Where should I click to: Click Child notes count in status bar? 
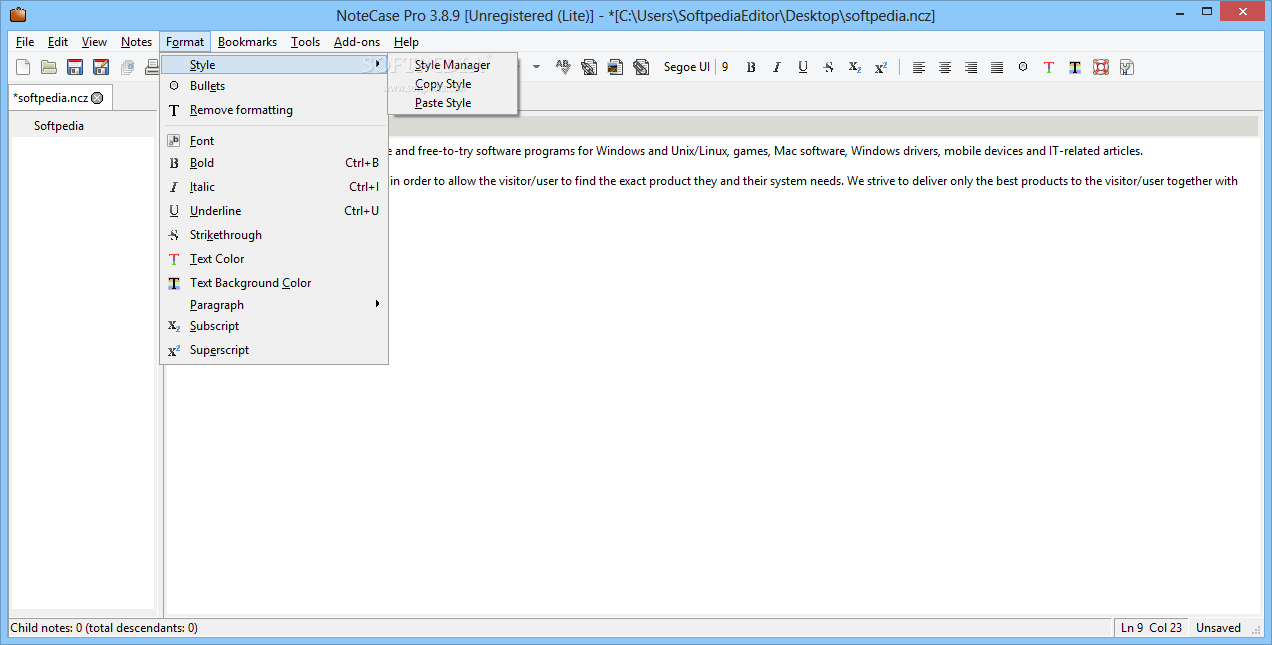tap(104, 628)
